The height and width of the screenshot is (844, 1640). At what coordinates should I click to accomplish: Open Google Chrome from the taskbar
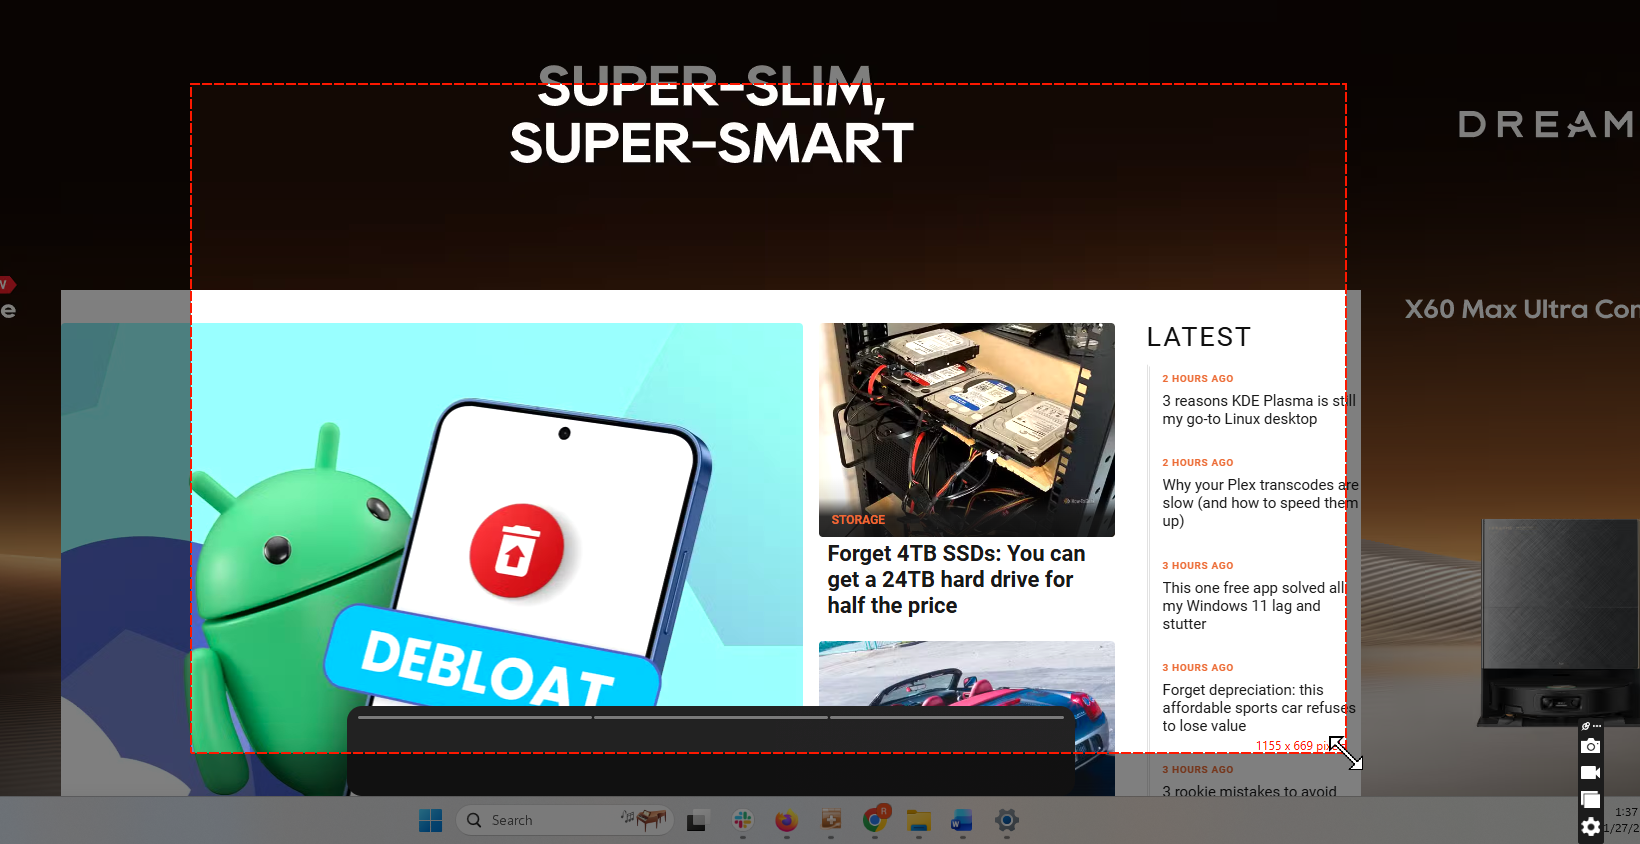(x=875, y=820)
